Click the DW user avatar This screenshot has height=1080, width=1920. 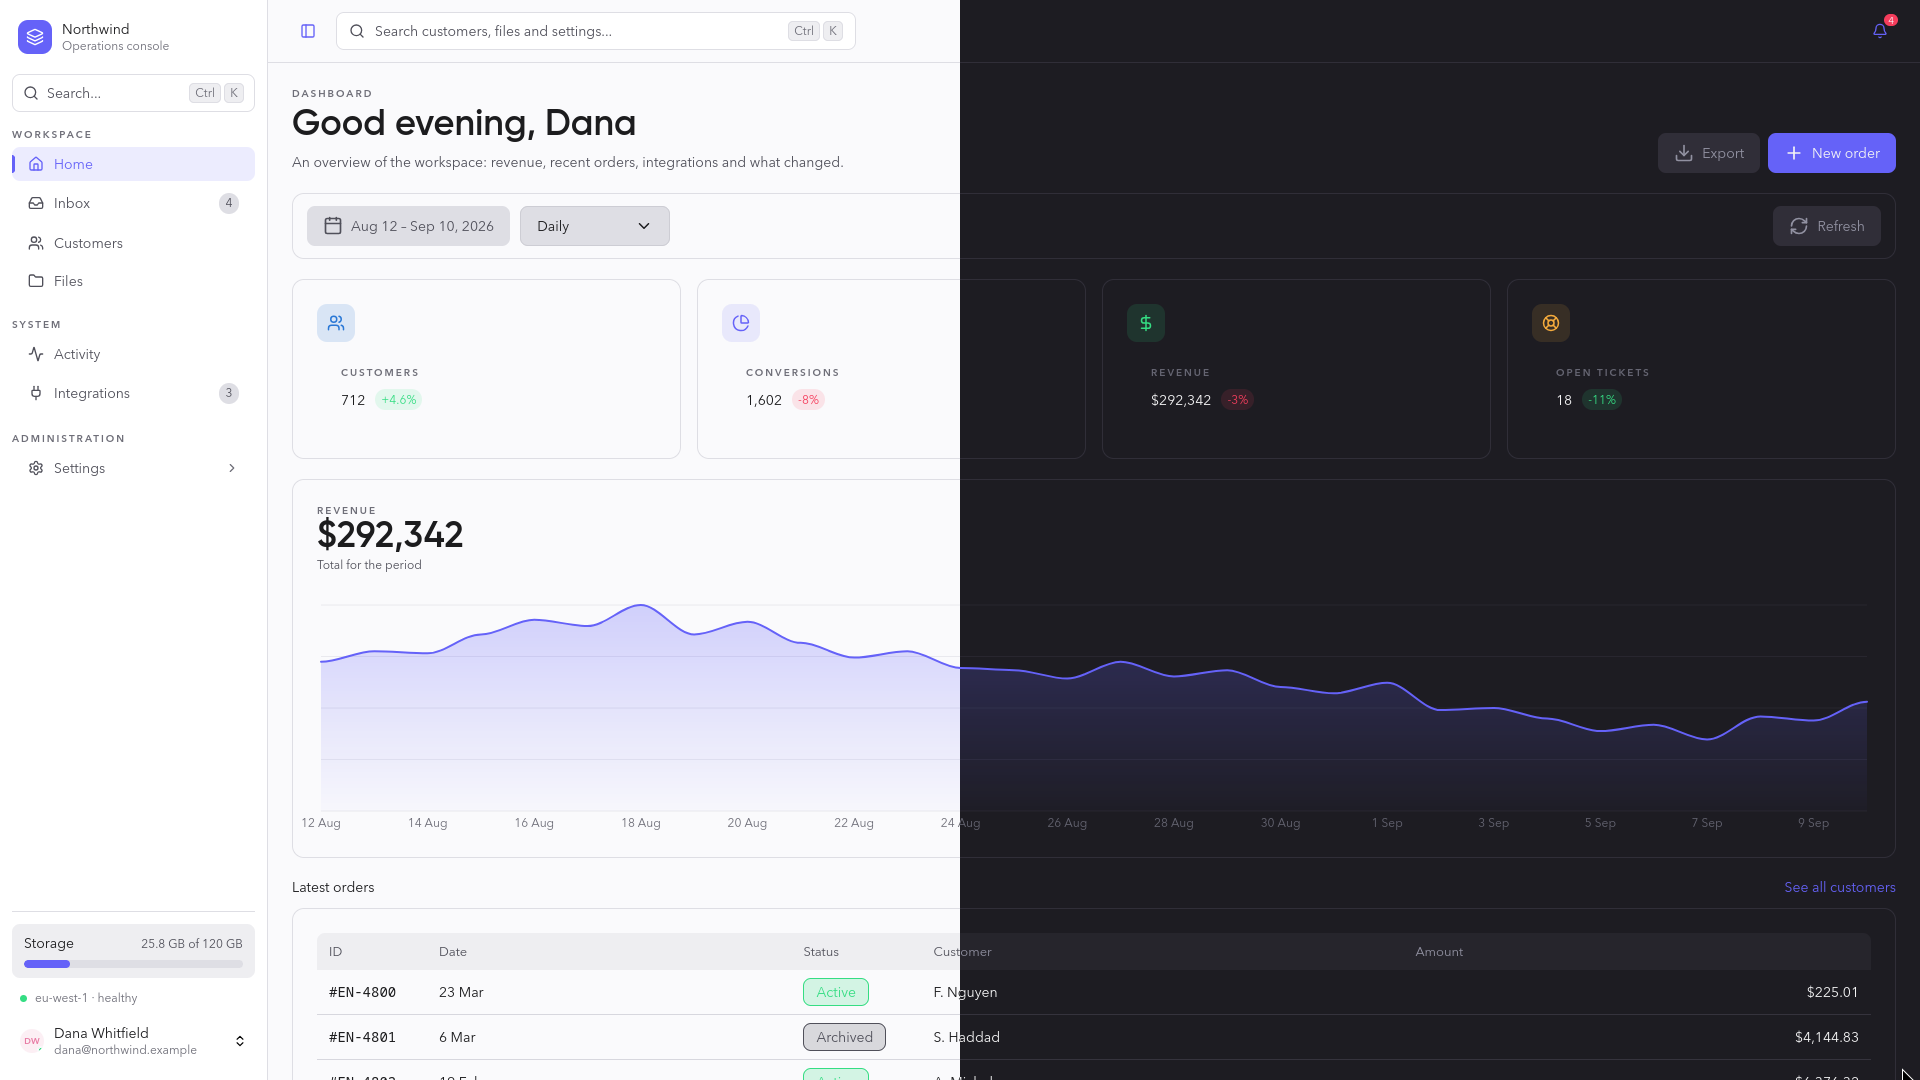(32, 1041)
